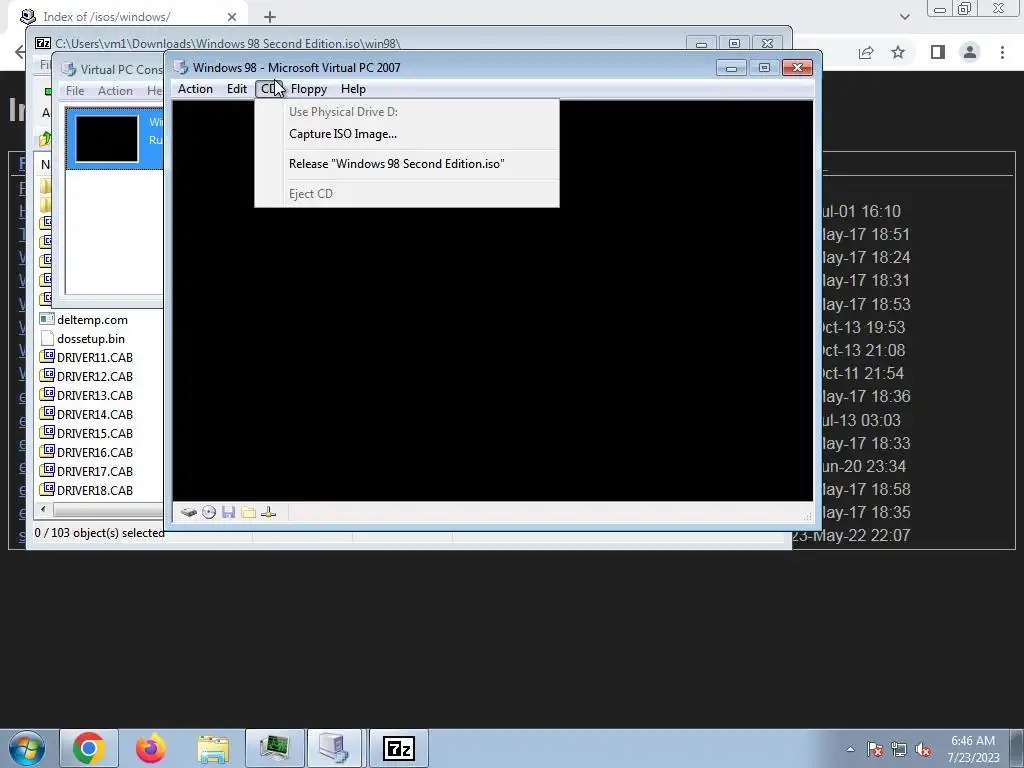The width and height of the screenshot is (1024, 768).
Task: Select DRIVER13.CAB file
Action: click(x=95, y=396)
